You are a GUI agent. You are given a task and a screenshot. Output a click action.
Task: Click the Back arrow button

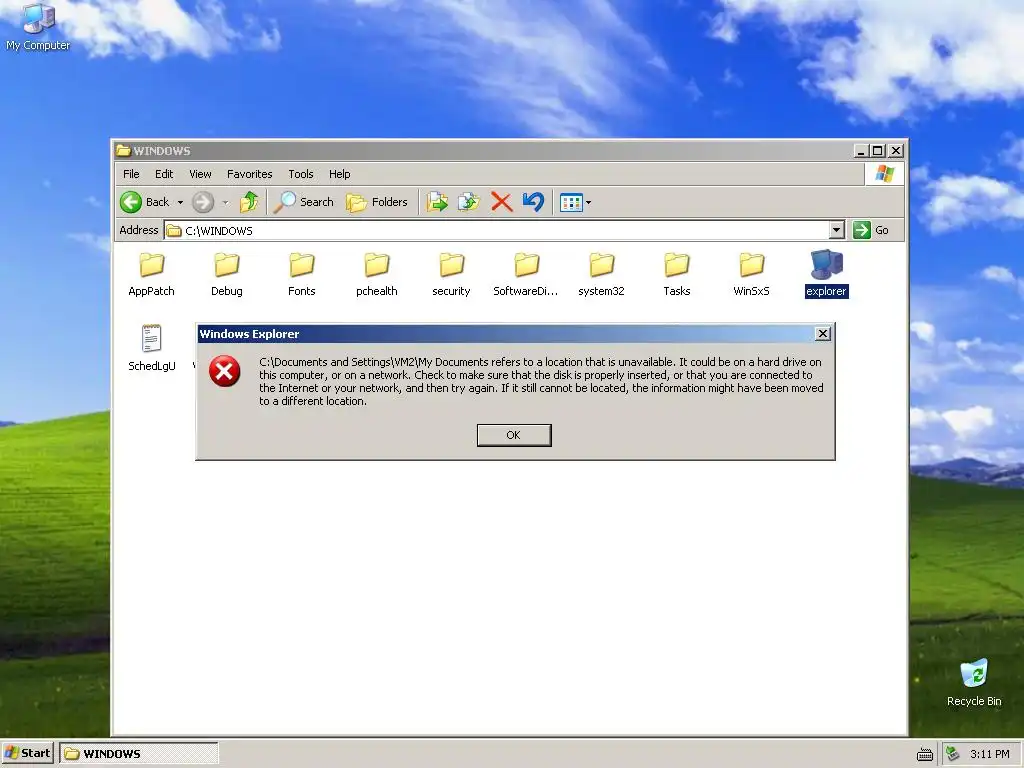point(145,202)
